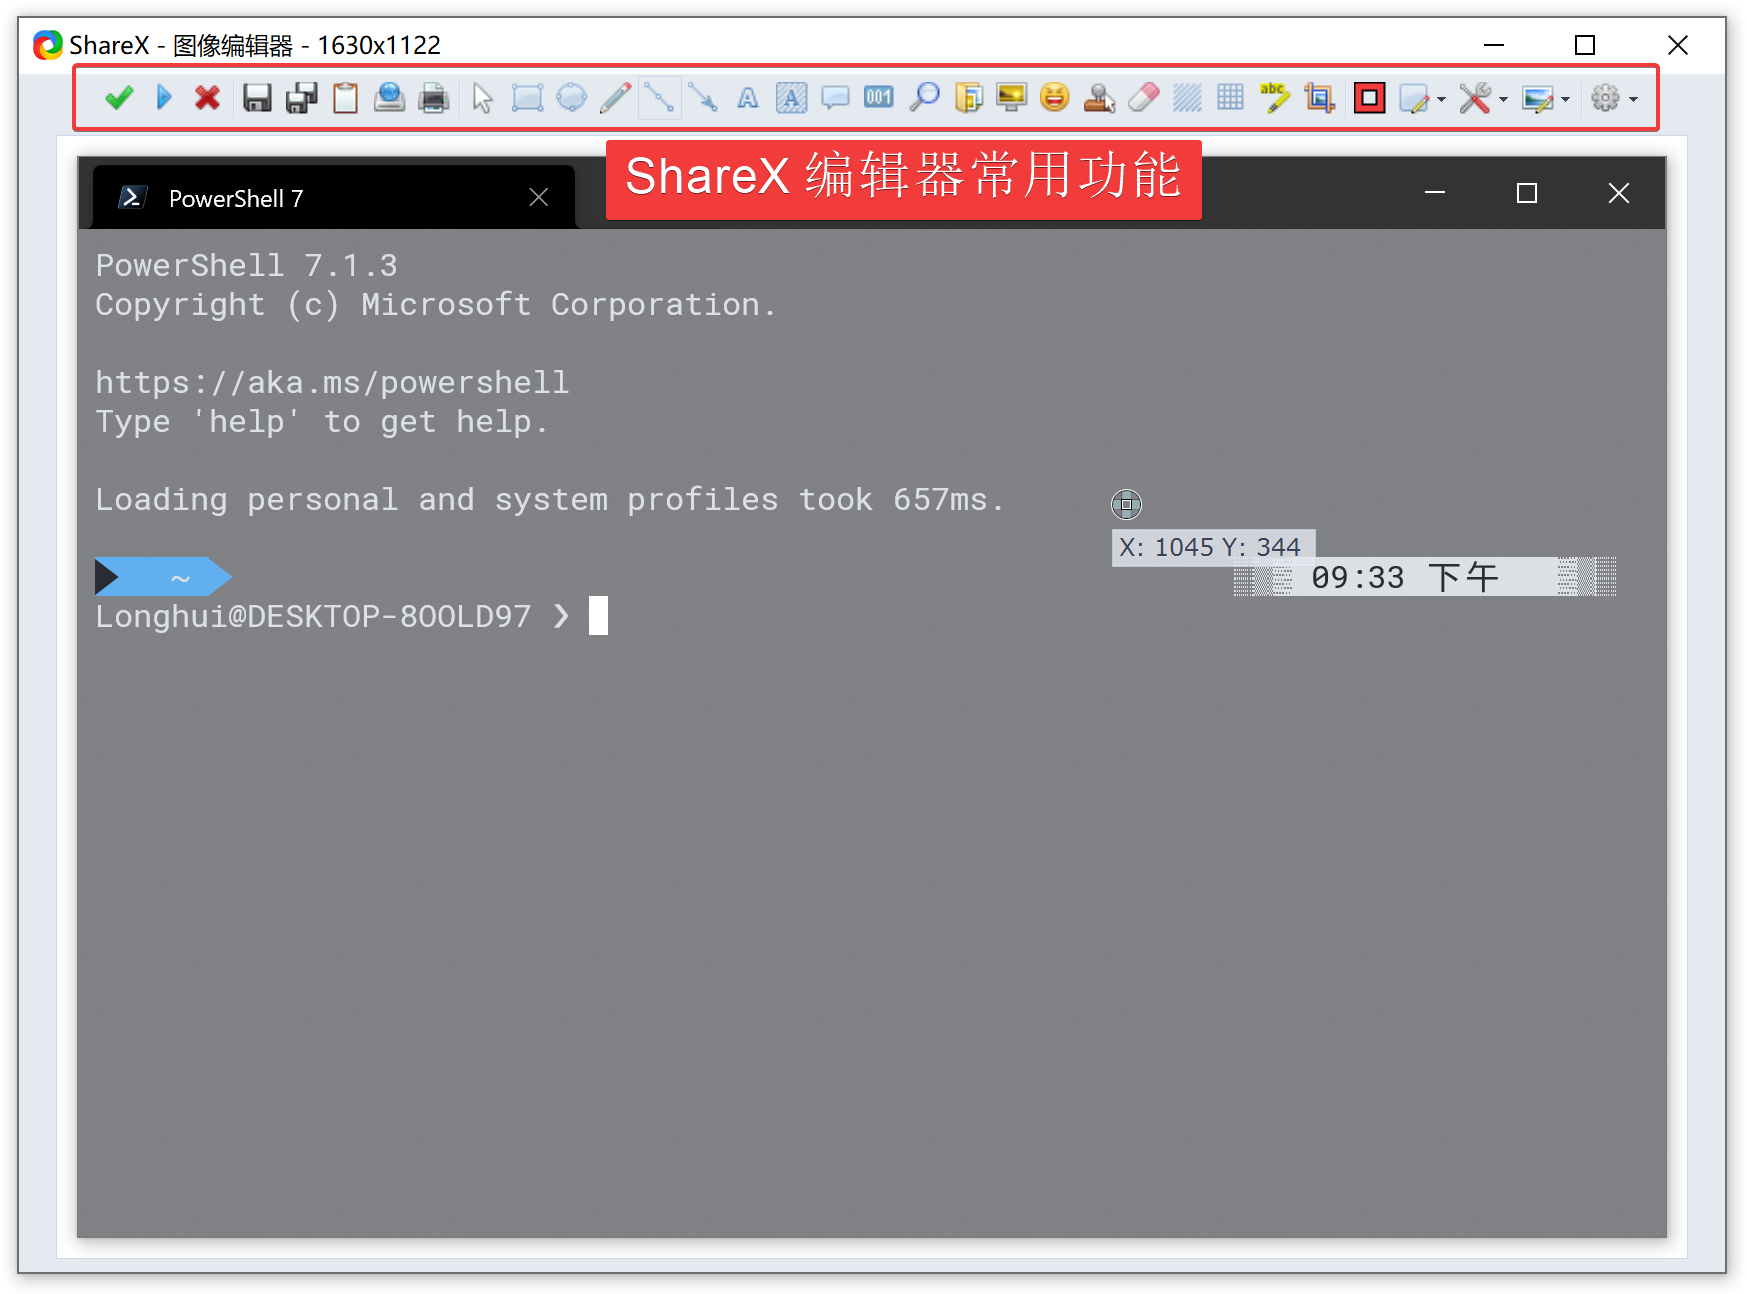Choose the Text background tool
Image resolution: width=1747 pixels, height=1294 pixels.
[x=791, y=98]
